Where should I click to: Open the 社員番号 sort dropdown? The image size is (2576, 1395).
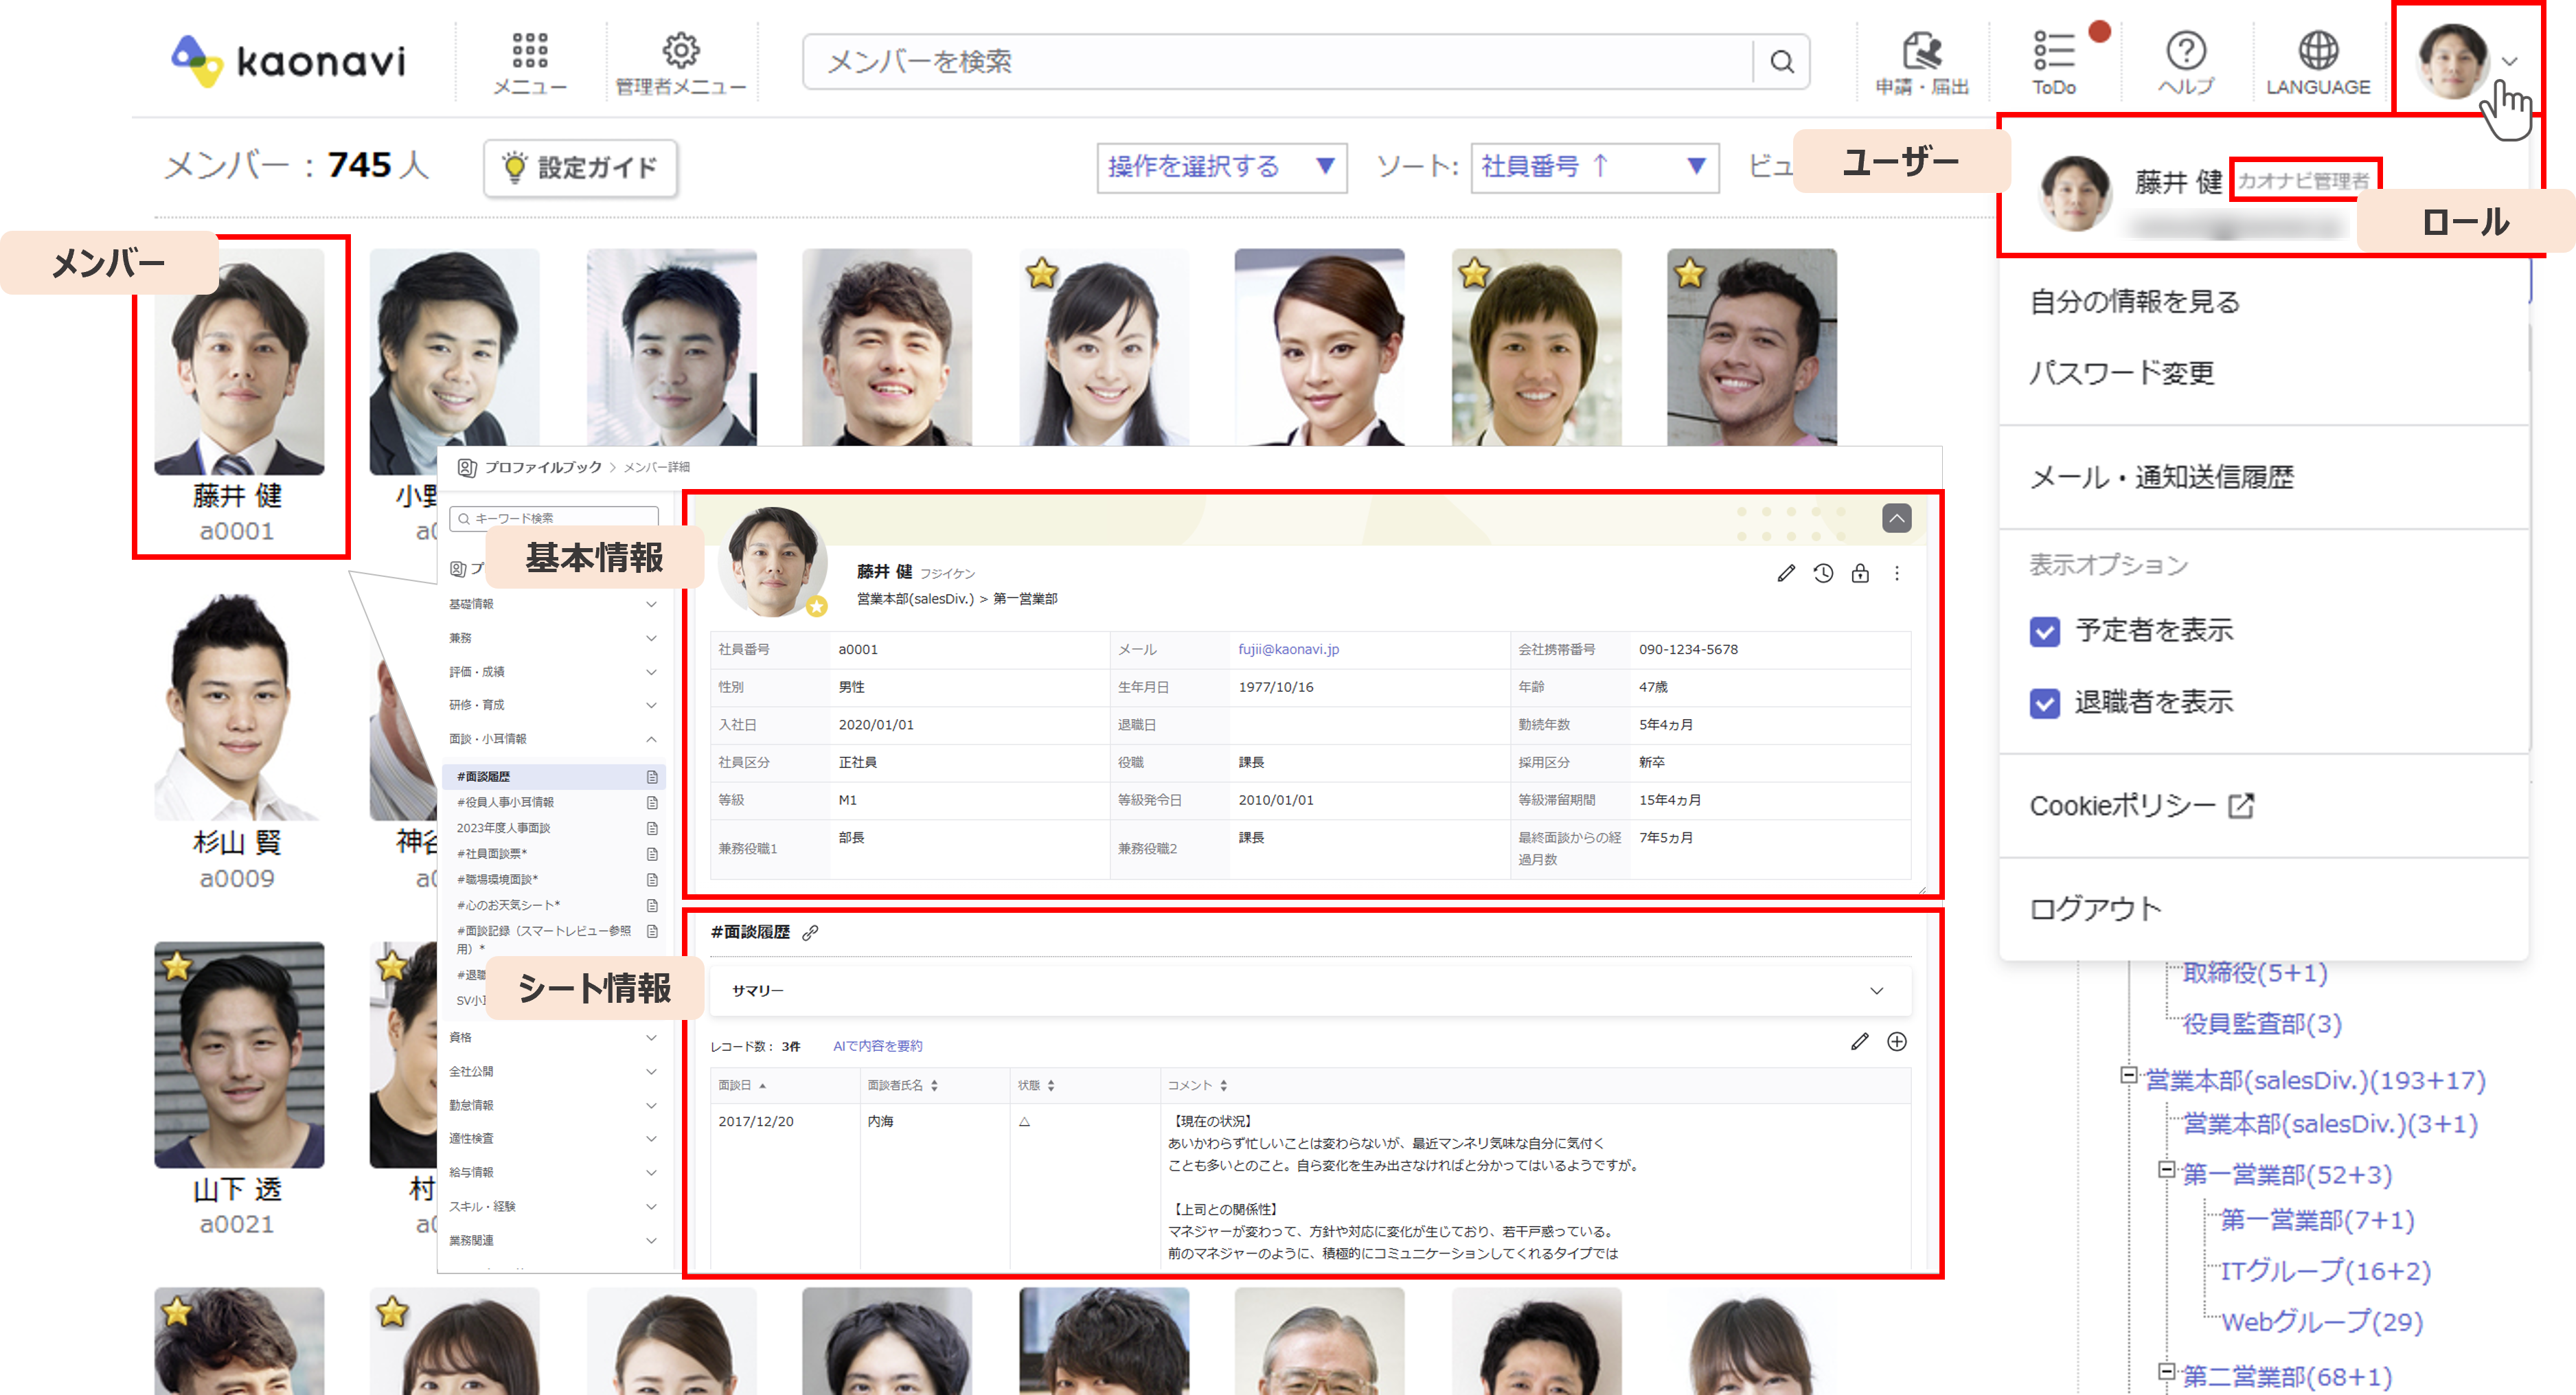1594,167
